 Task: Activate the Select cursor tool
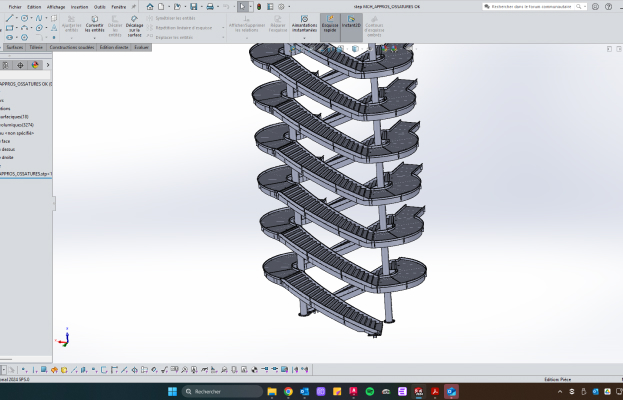[x=242, y=6]
